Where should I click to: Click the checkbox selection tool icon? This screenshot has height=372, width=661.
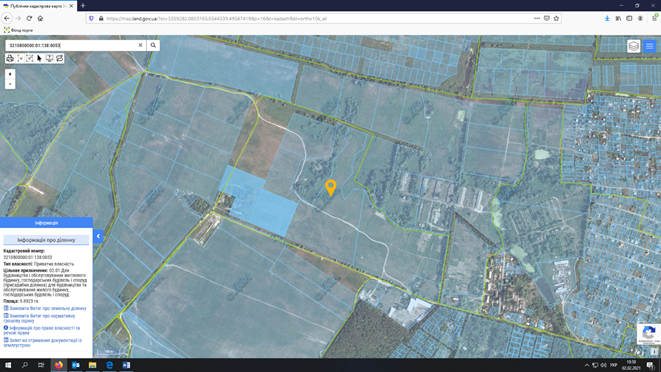pyautogui.click(x=30, y=58)
